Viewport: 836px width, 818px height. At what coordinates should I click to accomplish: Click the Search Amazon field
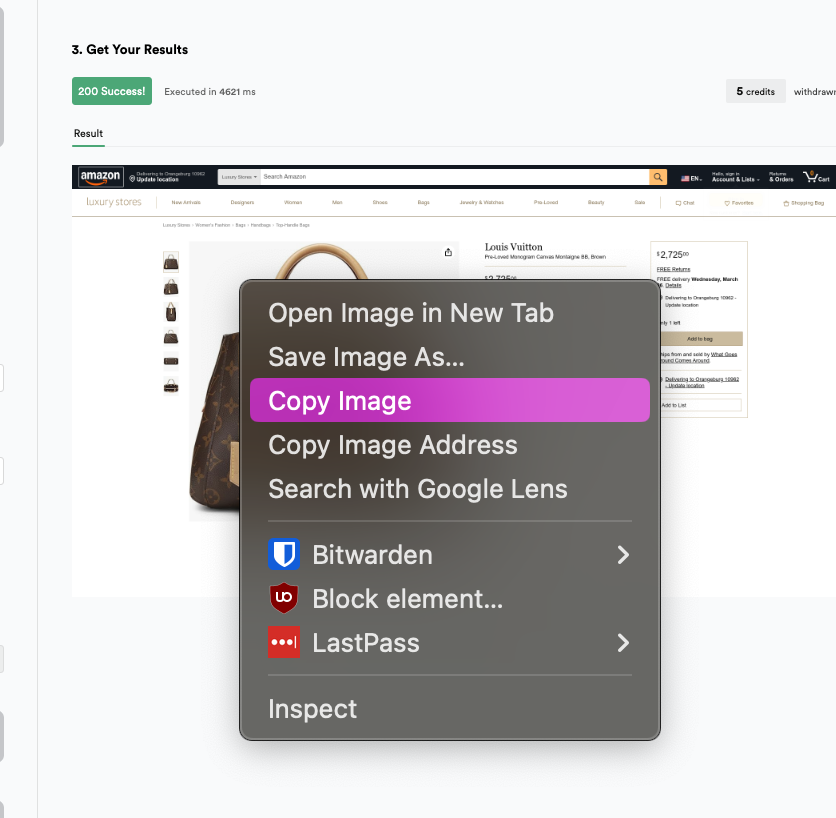coord(455,177)
